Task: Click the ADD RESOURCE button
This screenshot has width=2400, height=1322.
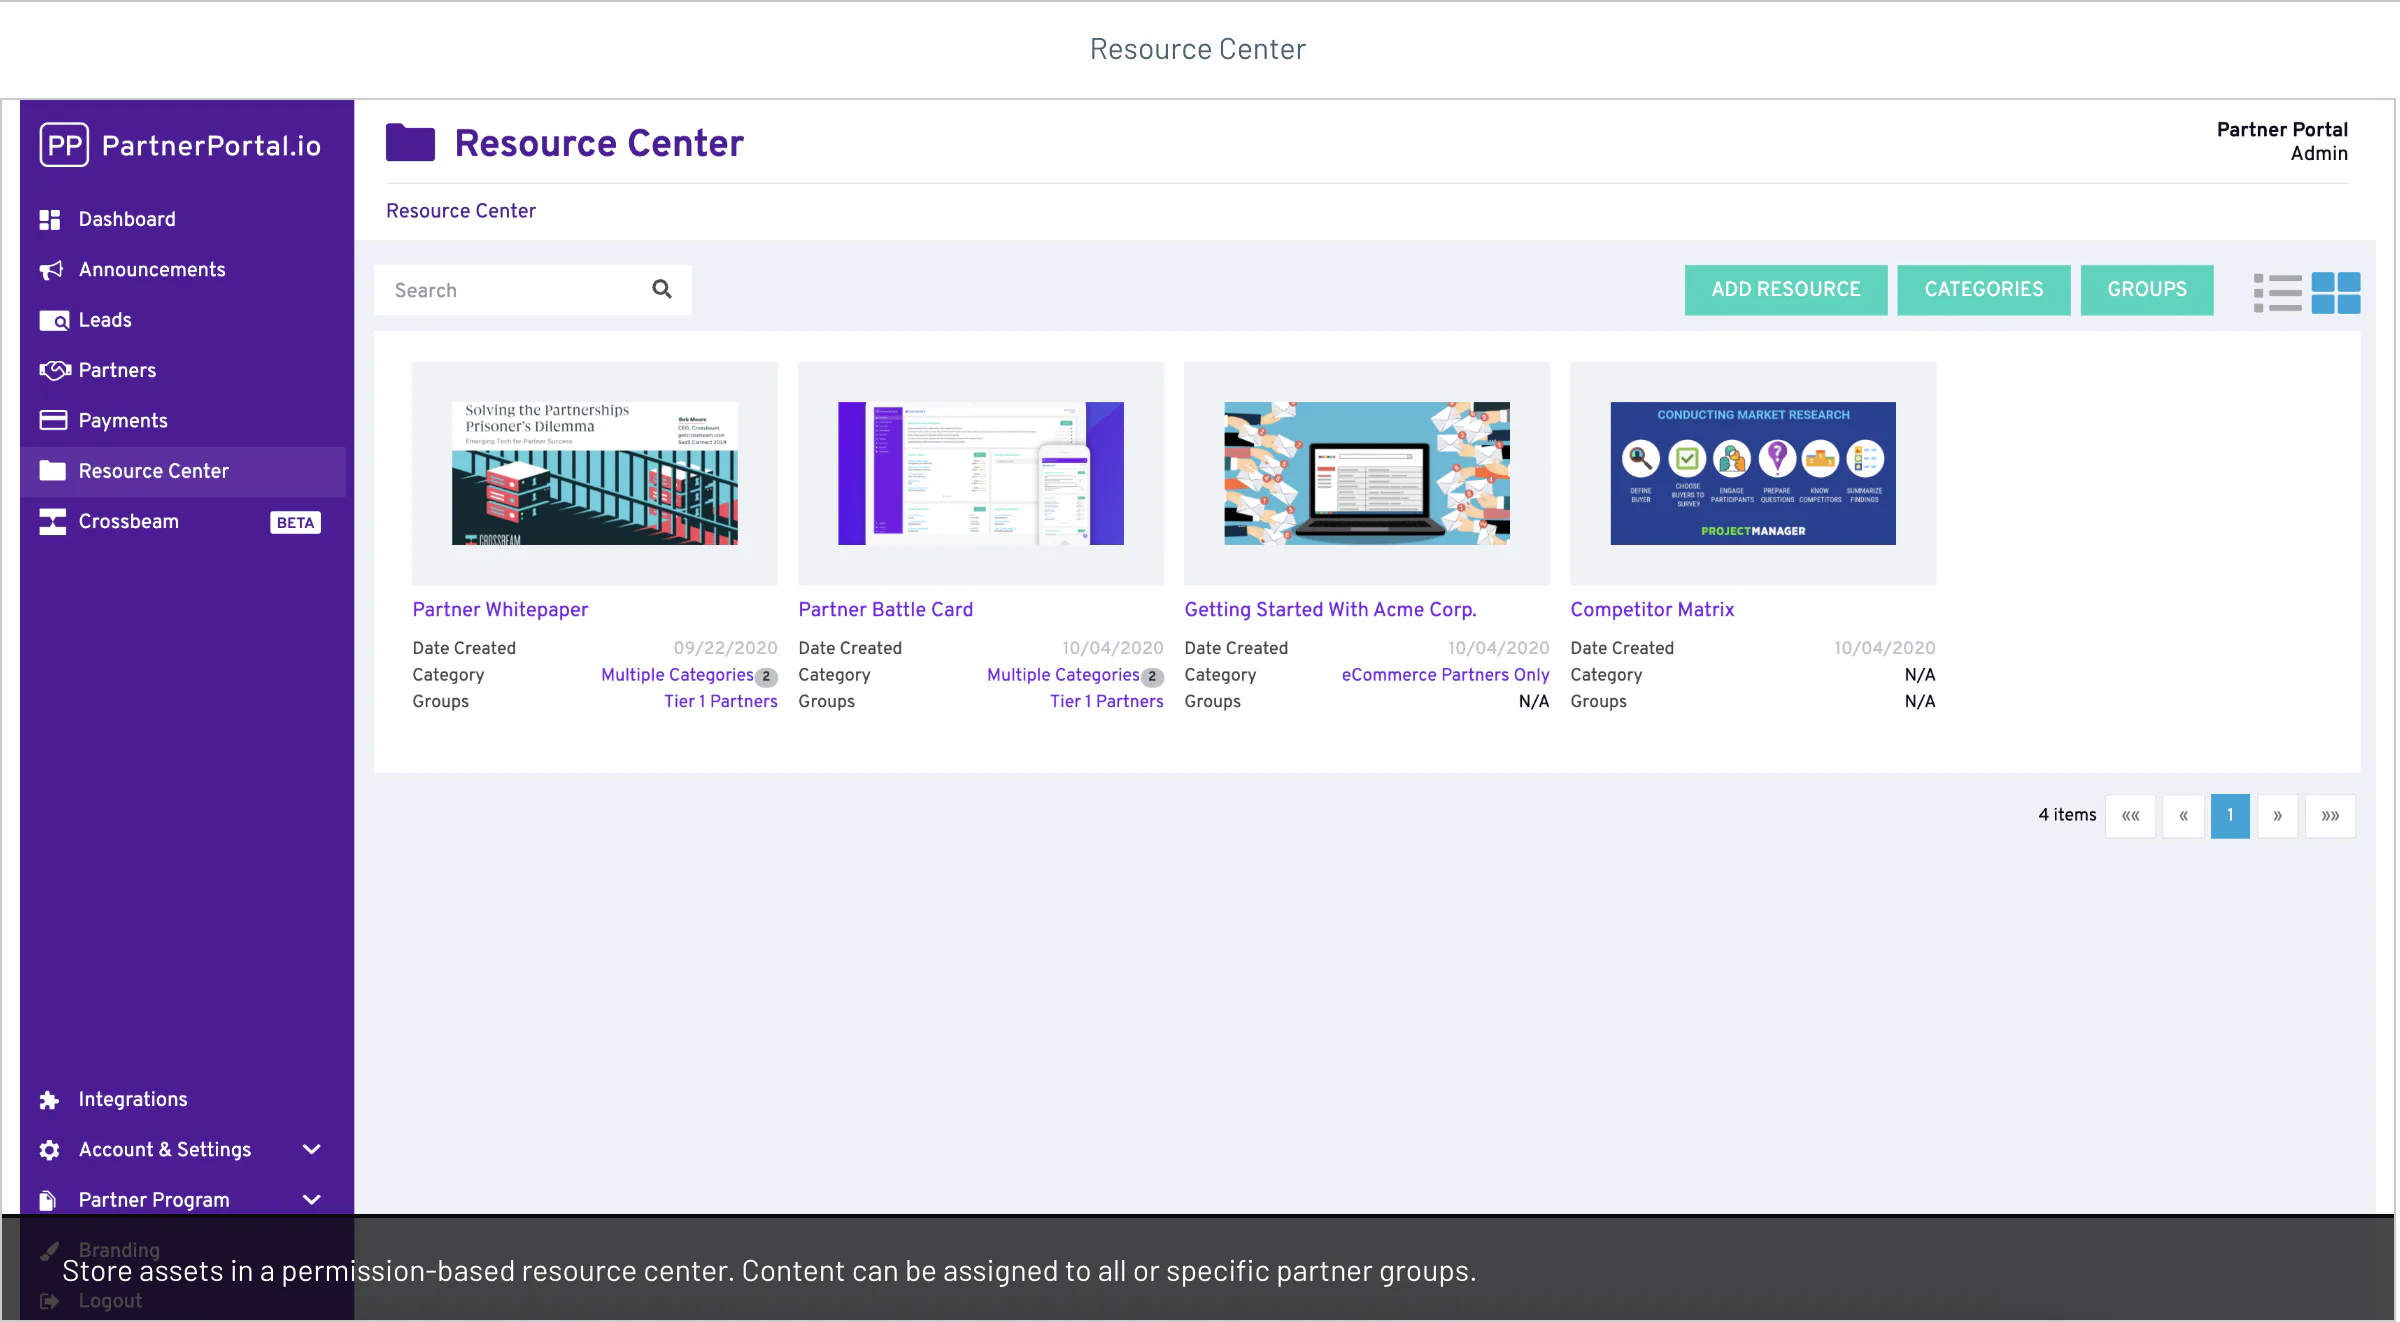Action: point(1786,290)
